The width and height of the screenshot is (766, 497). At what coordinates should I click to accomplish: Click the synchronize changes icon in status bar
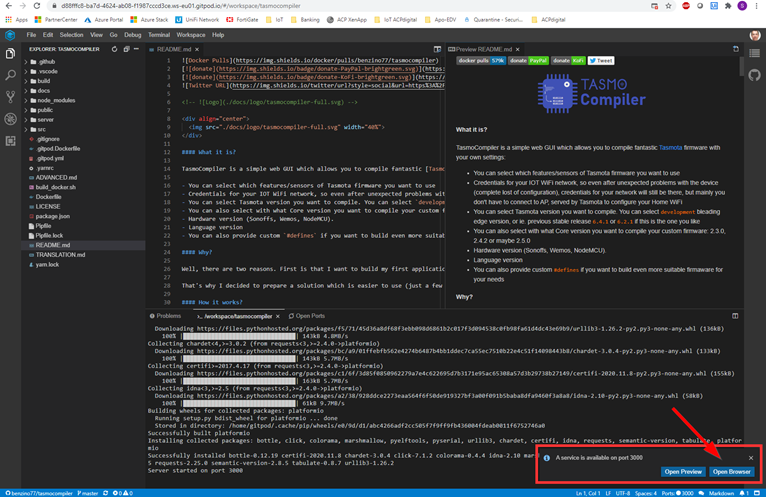click(x=106, y=493)
